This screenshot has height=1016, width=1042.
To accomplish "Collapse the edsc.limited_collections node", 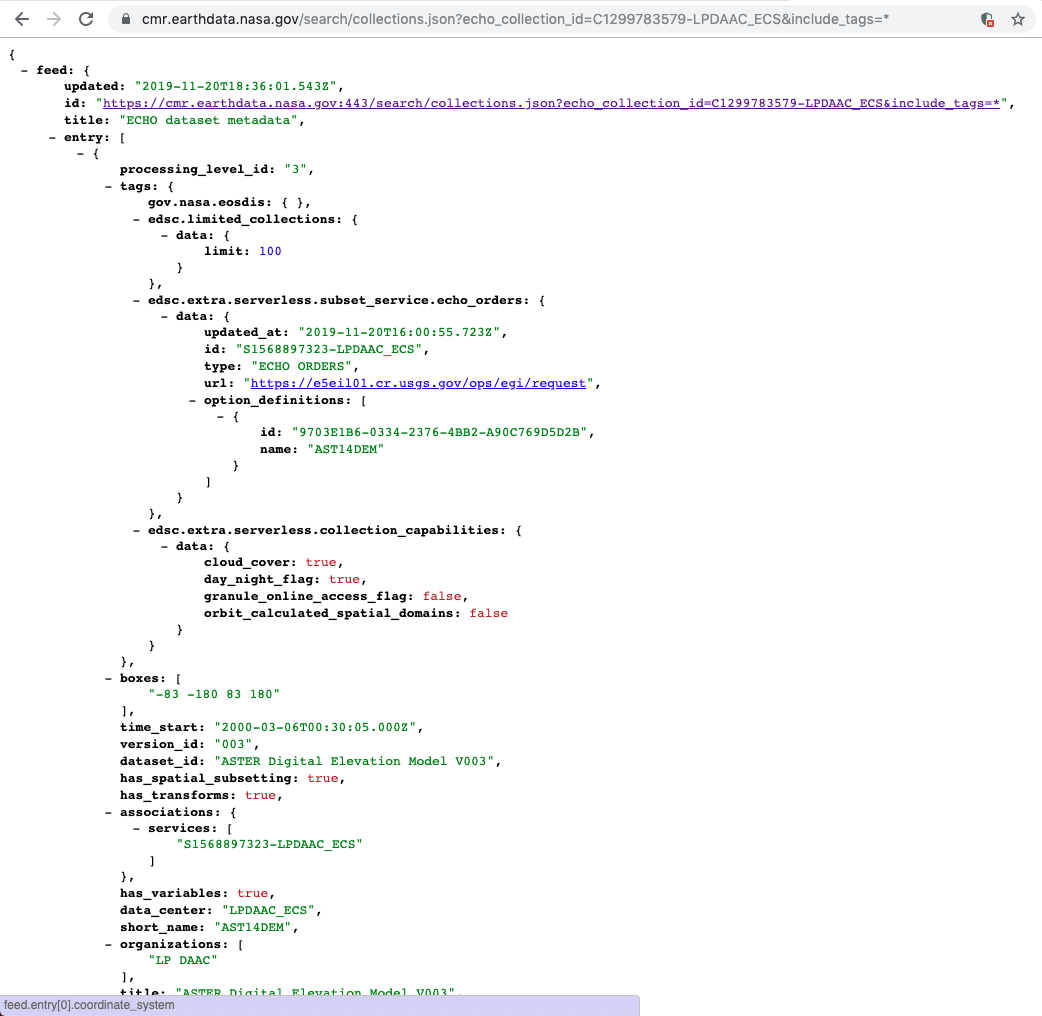I will pos(137,219).
